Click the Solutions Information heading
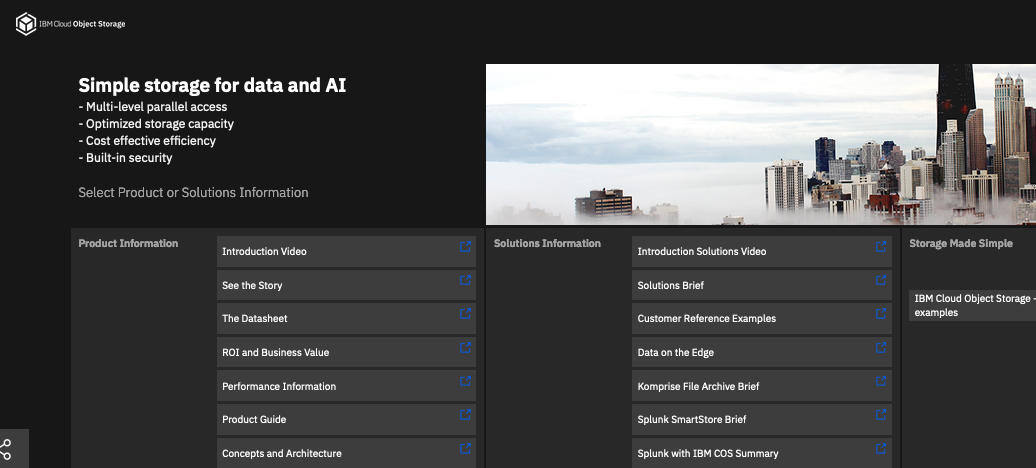 pos(547,243)
